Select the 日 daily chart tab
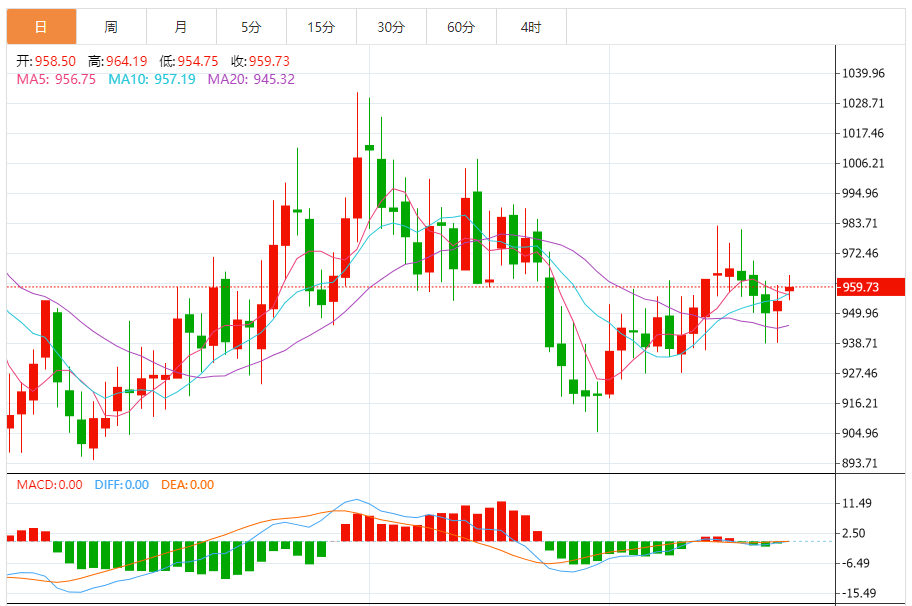Image resolution: width=912 pixels, height=606 pixels. (41, 27)
